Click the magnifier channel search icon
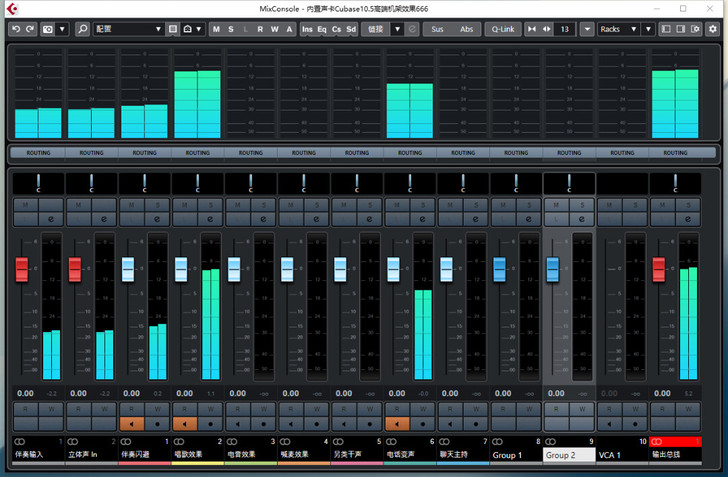Image resolution: width=728 pixels, height=477 pixels. 82,30
